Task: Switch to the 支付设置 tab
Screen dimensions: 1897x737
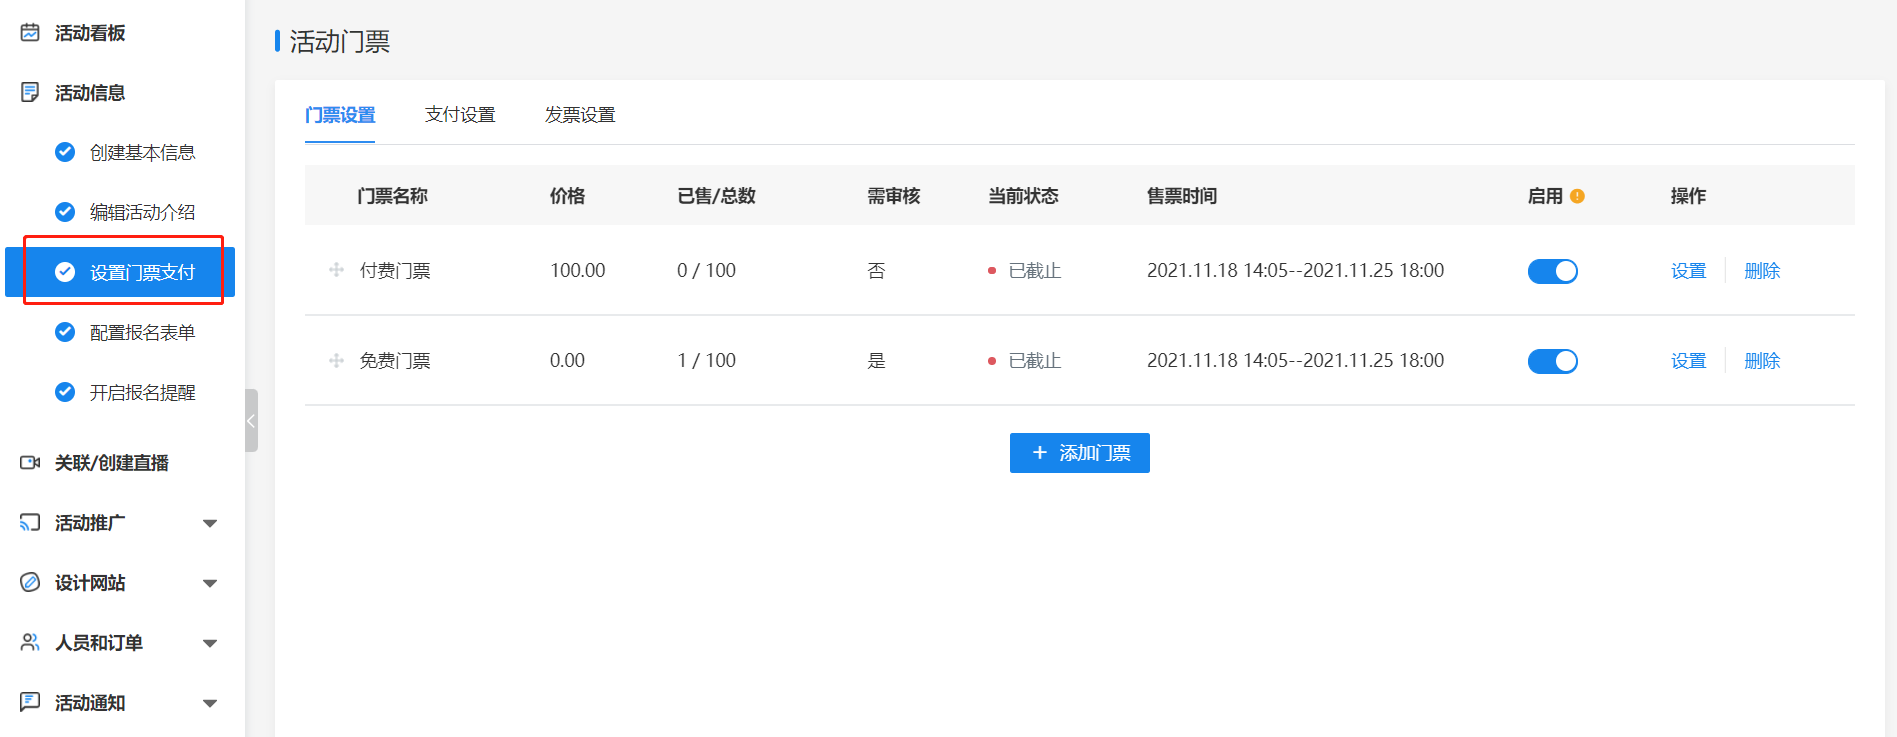Action: coord(460,115)
